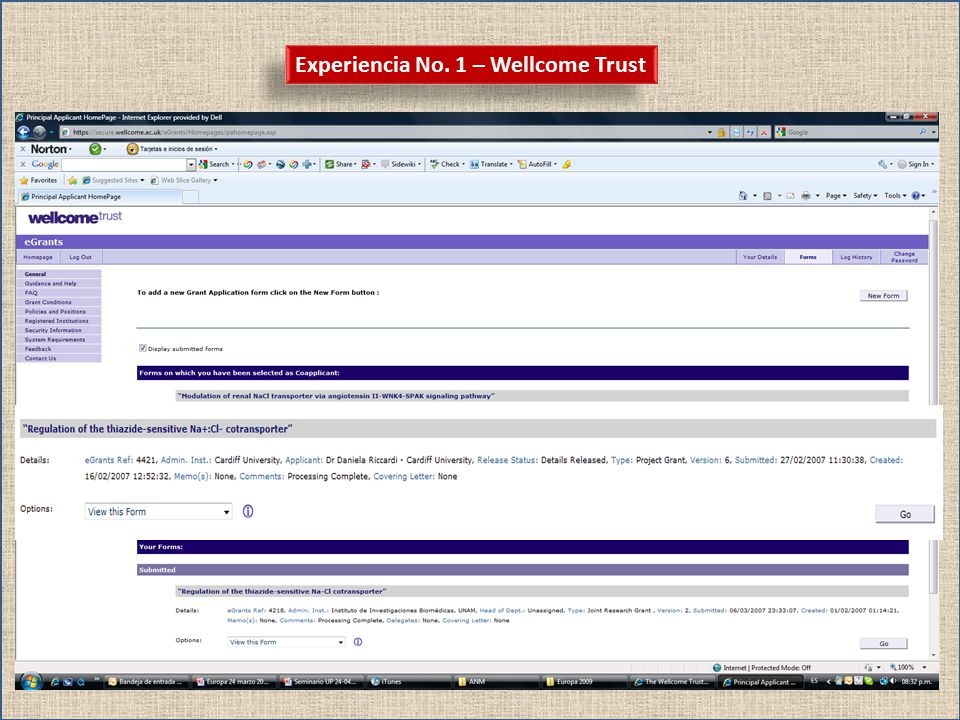Open Registered Institutions in sidebar
This screenshot has width=960, height=720.
(x=59, y=321)
